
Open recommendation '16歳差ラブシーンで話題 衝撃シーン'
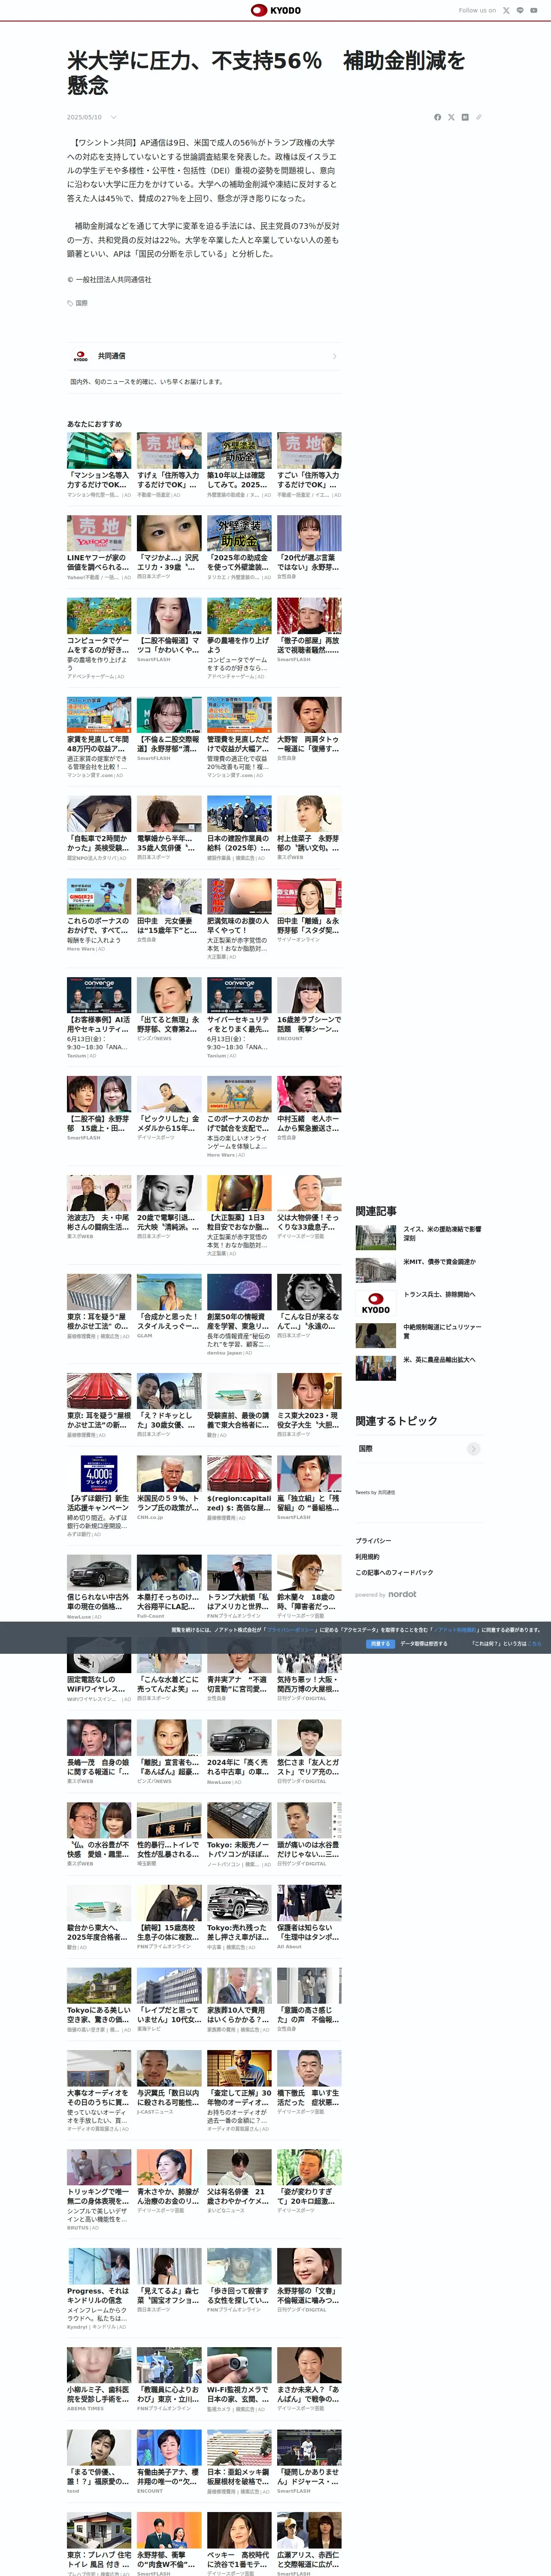(309, 1009)
